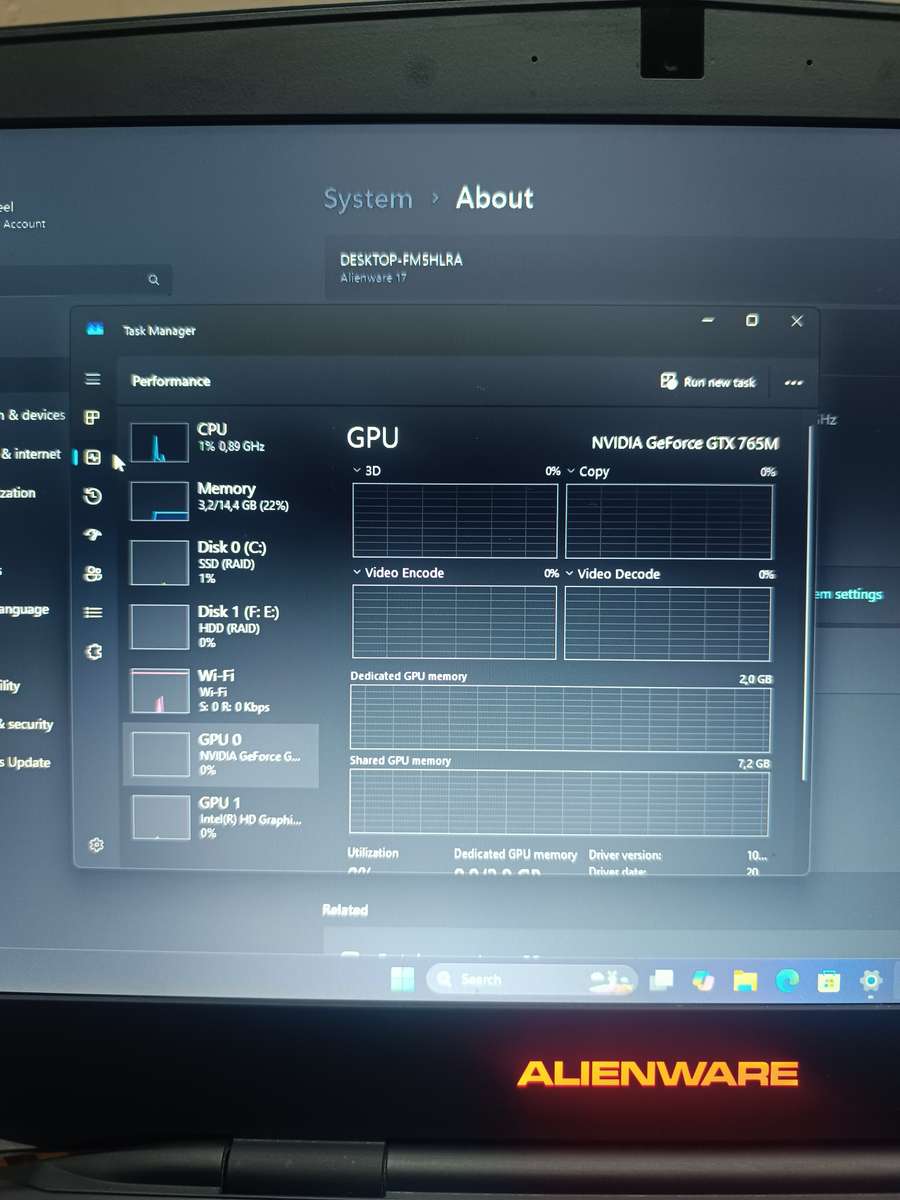This screenshot has width=900, height=1200.
Task: Open the App history page
Action: point(93,495)
